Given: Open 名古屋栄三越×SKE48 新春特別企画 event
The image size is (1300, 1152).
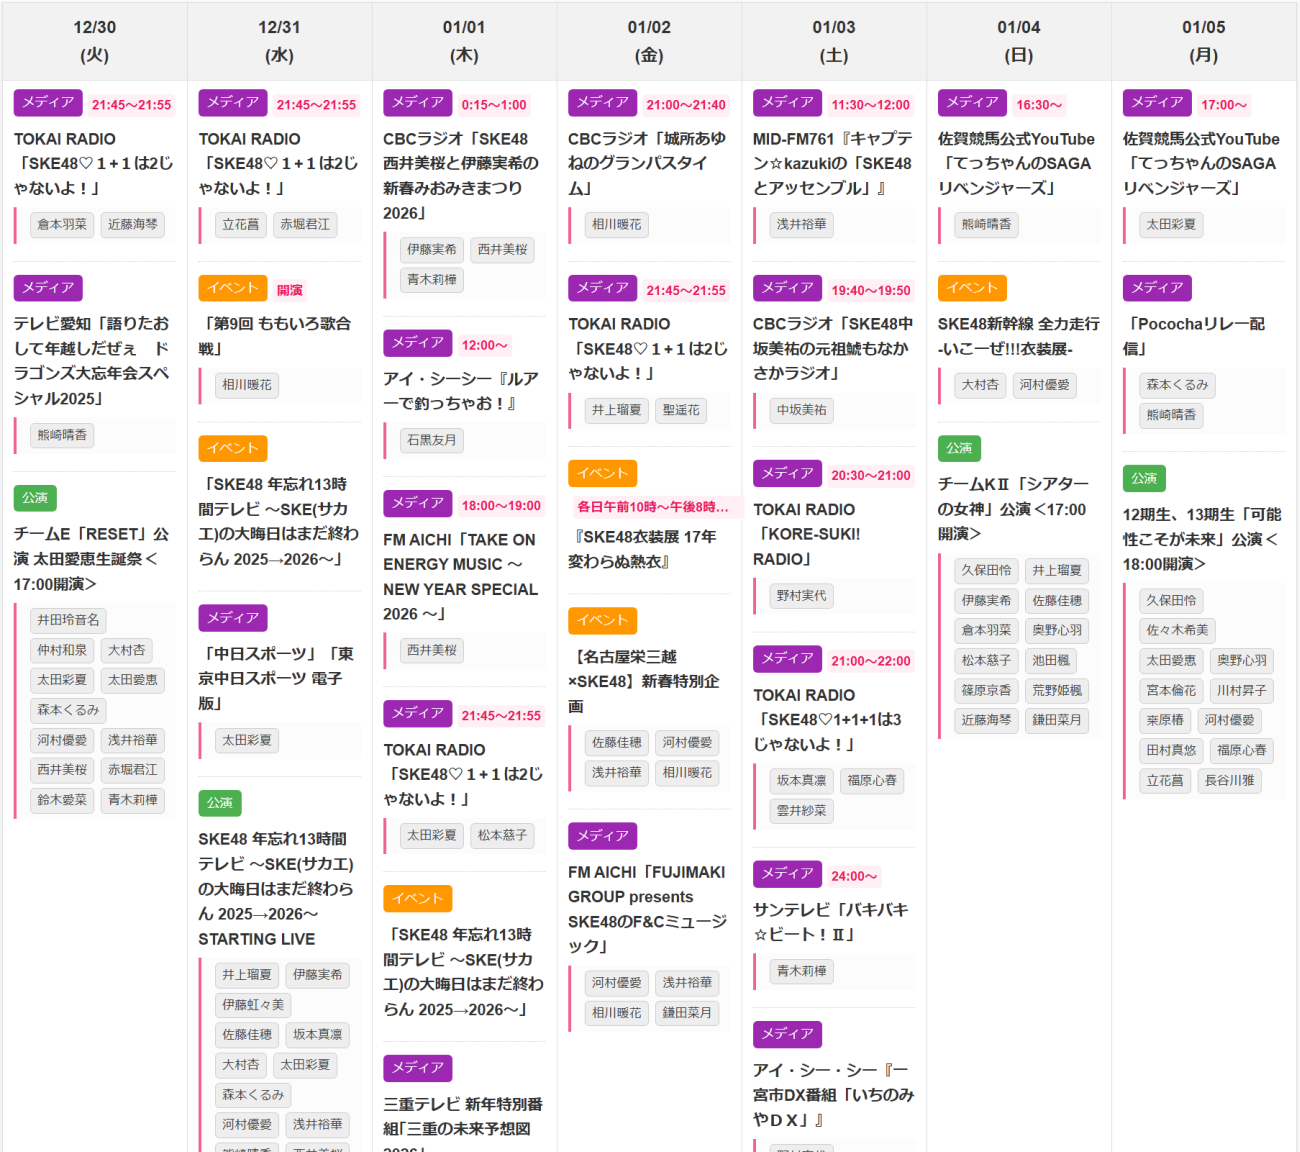Looking at the screenshot, I should [643, 681].
